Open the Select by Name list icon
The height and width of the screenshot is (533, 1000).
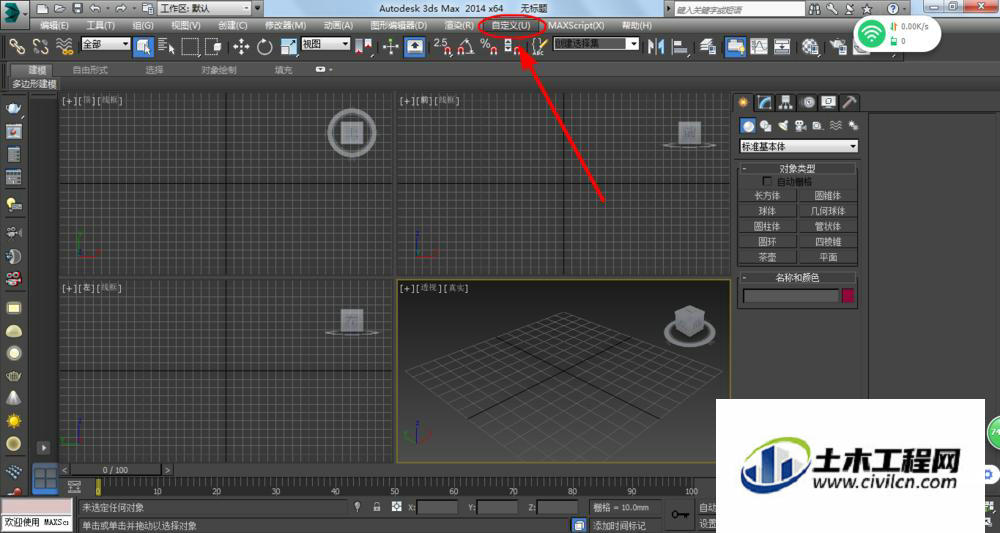[x=166, y=47]
